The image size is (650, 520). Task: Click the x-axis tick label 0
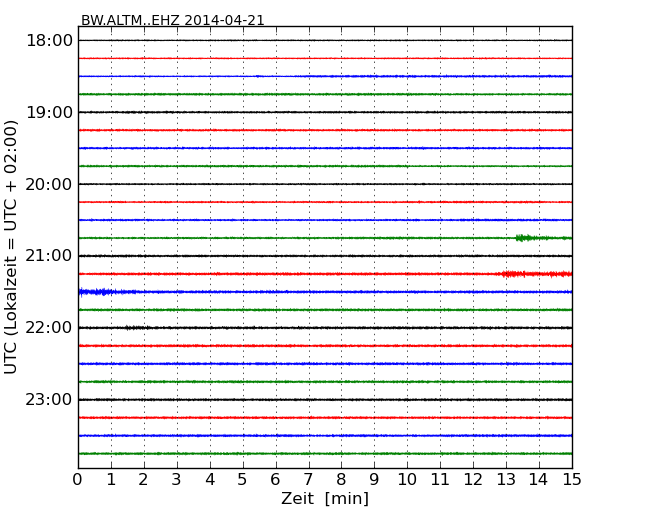[x=78, y=480]
